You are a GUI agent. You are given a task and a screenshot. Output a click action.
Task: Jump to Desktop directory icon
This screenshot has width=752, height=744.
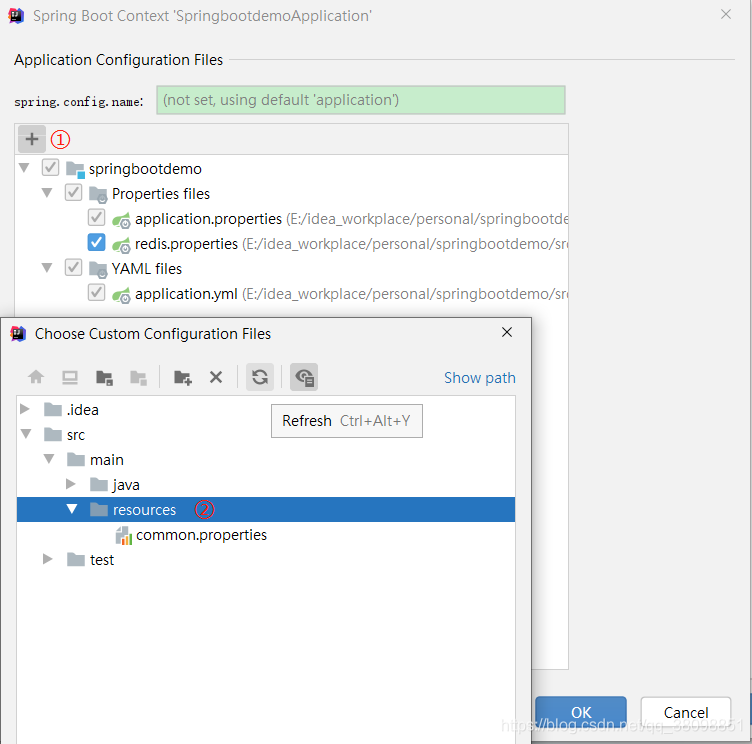coord(70,377)
